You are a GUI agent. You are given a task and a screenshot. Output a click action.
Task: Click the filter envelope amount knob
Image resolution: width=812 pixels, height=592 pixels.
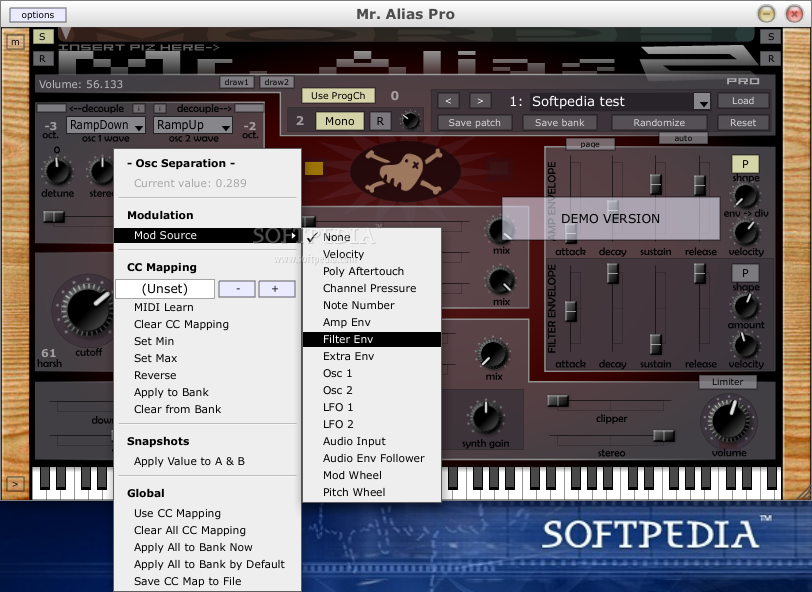(x=746, y=307)
